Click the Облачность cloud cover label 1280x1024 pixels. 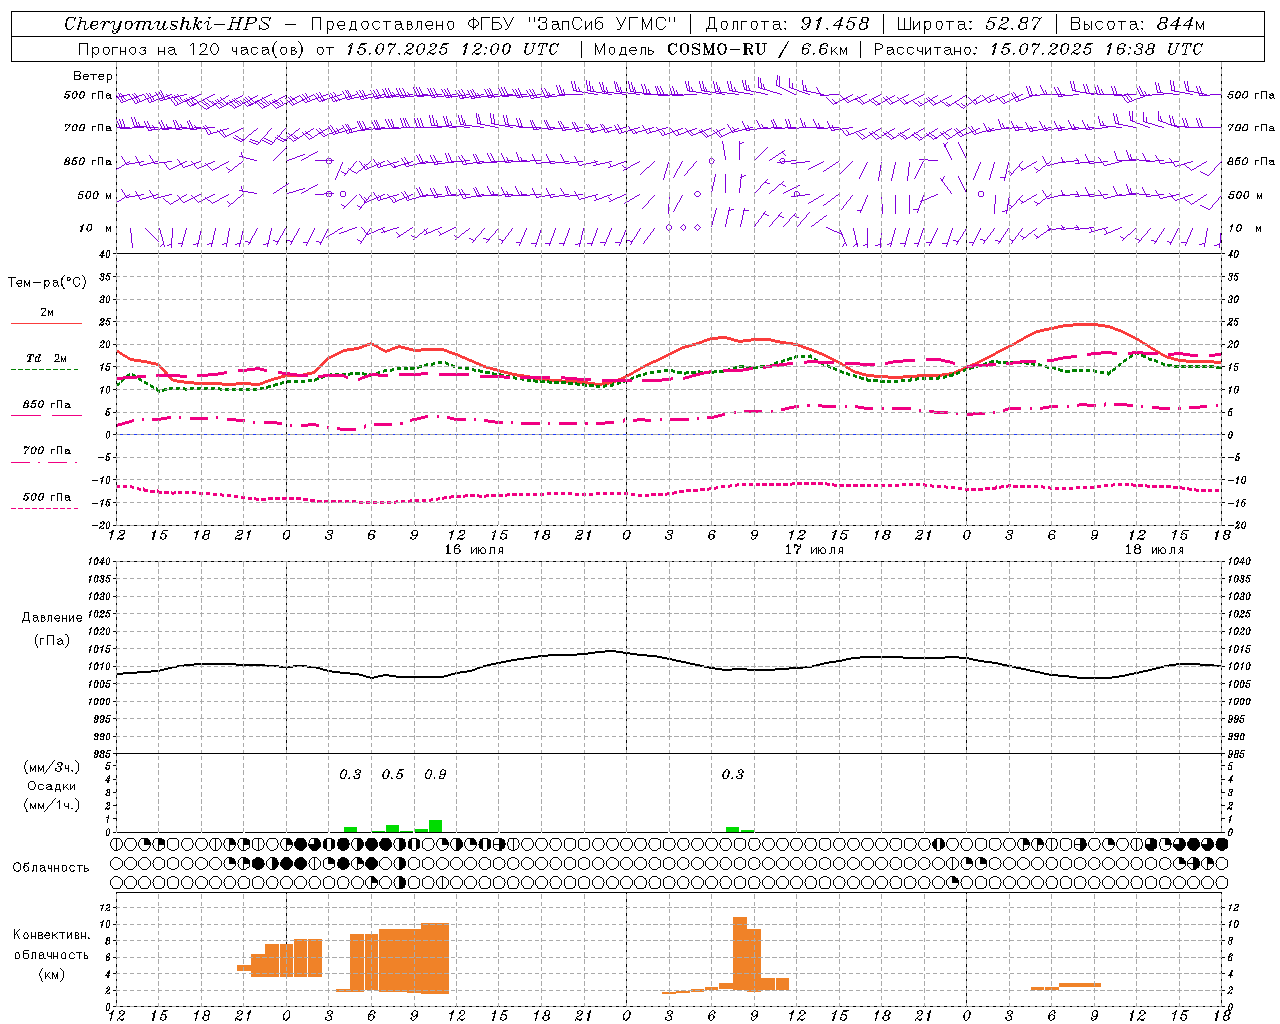51,867
